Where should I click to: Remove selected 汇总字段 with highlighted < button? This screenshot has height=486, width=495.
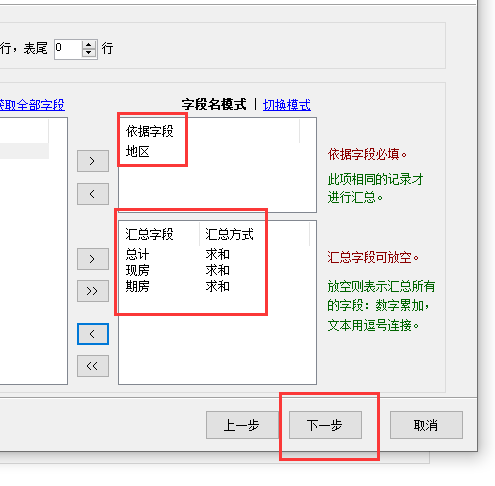click(x=93, y=334)
